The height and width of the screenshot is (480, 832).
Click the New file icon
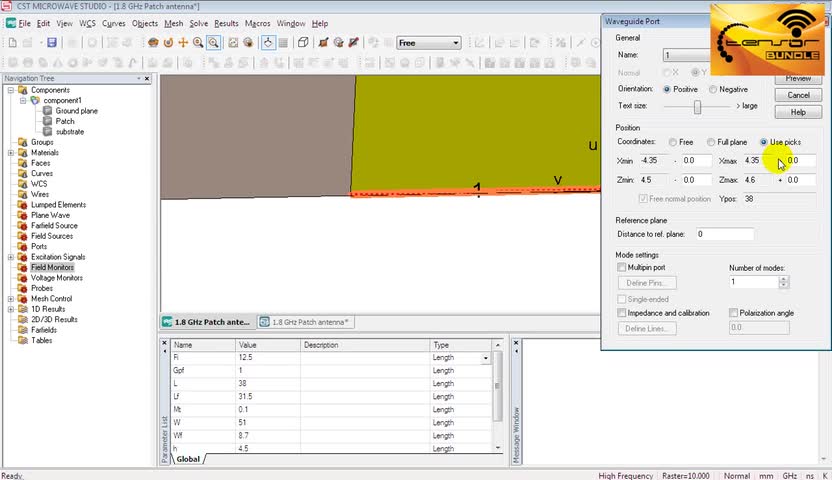[11, 43]
